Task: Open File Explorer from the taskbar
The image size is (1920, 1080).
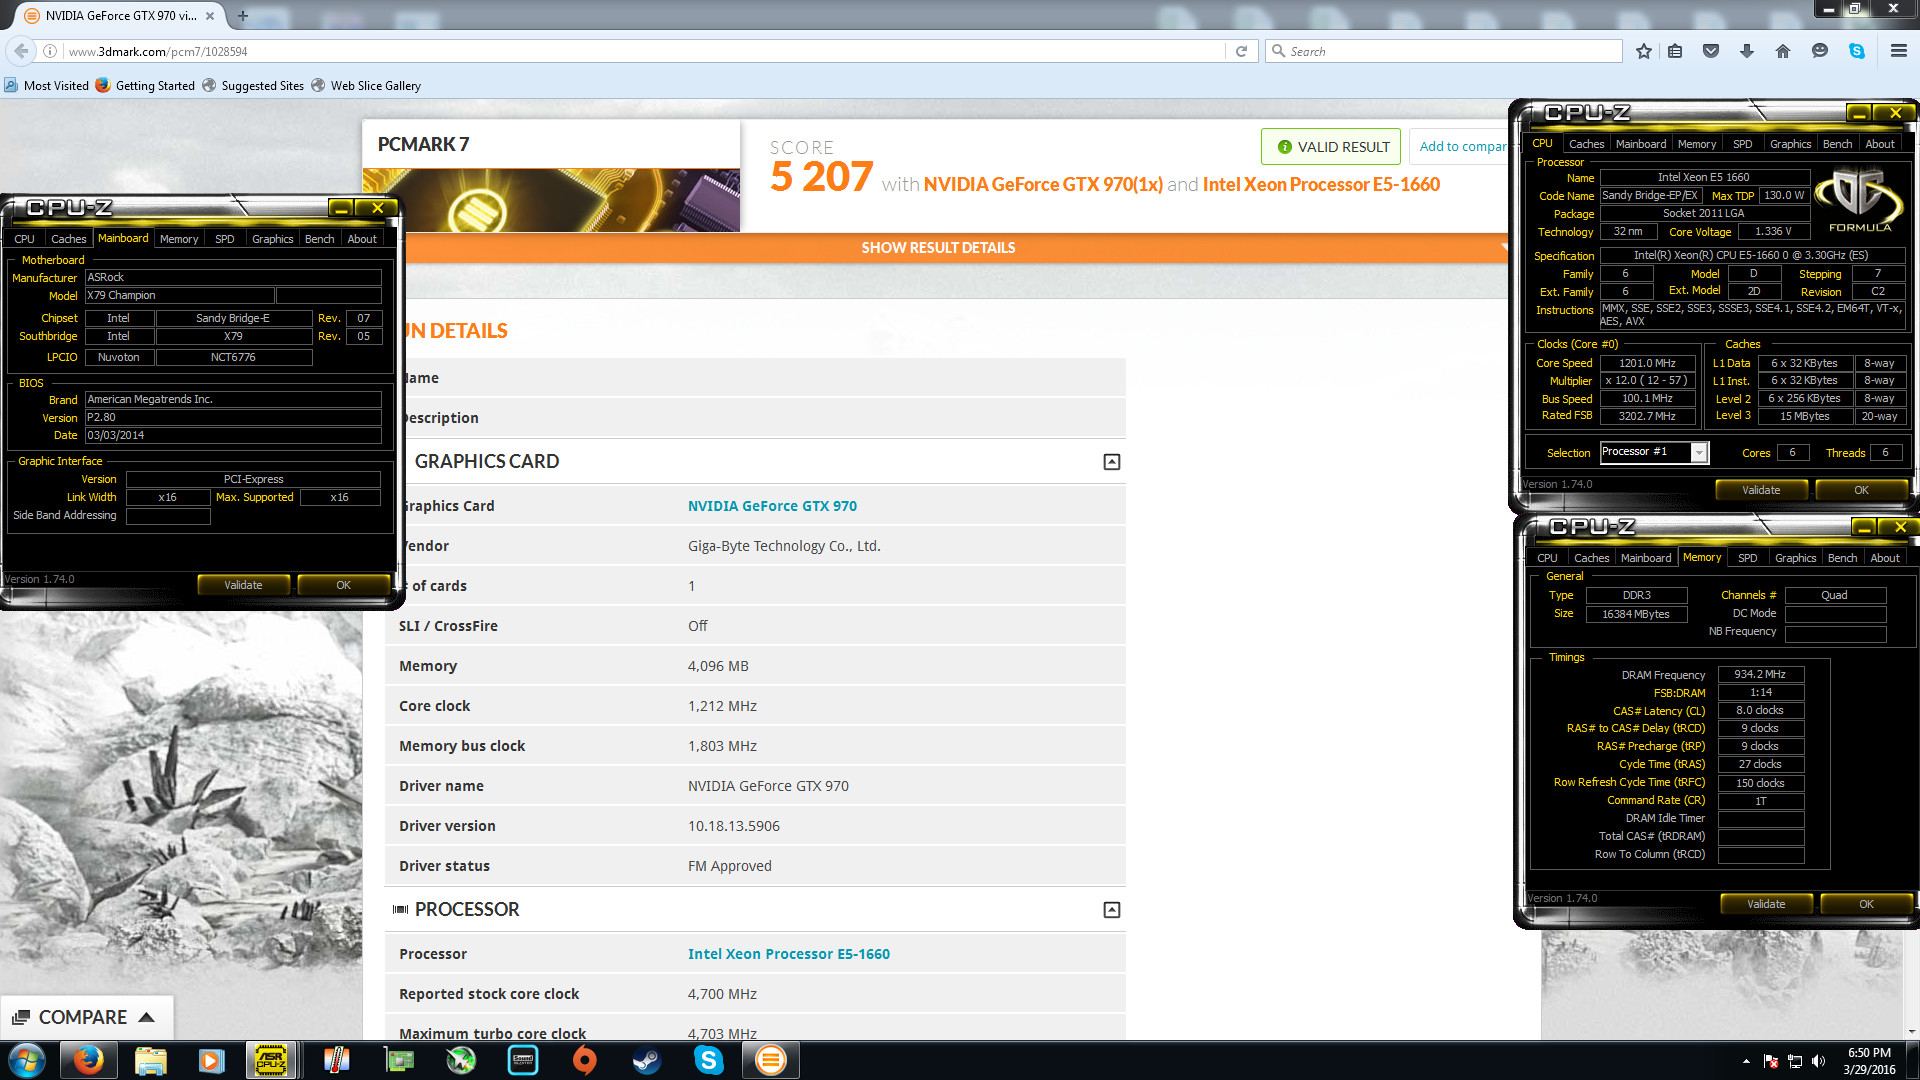Action: [x=150, y=1060]
